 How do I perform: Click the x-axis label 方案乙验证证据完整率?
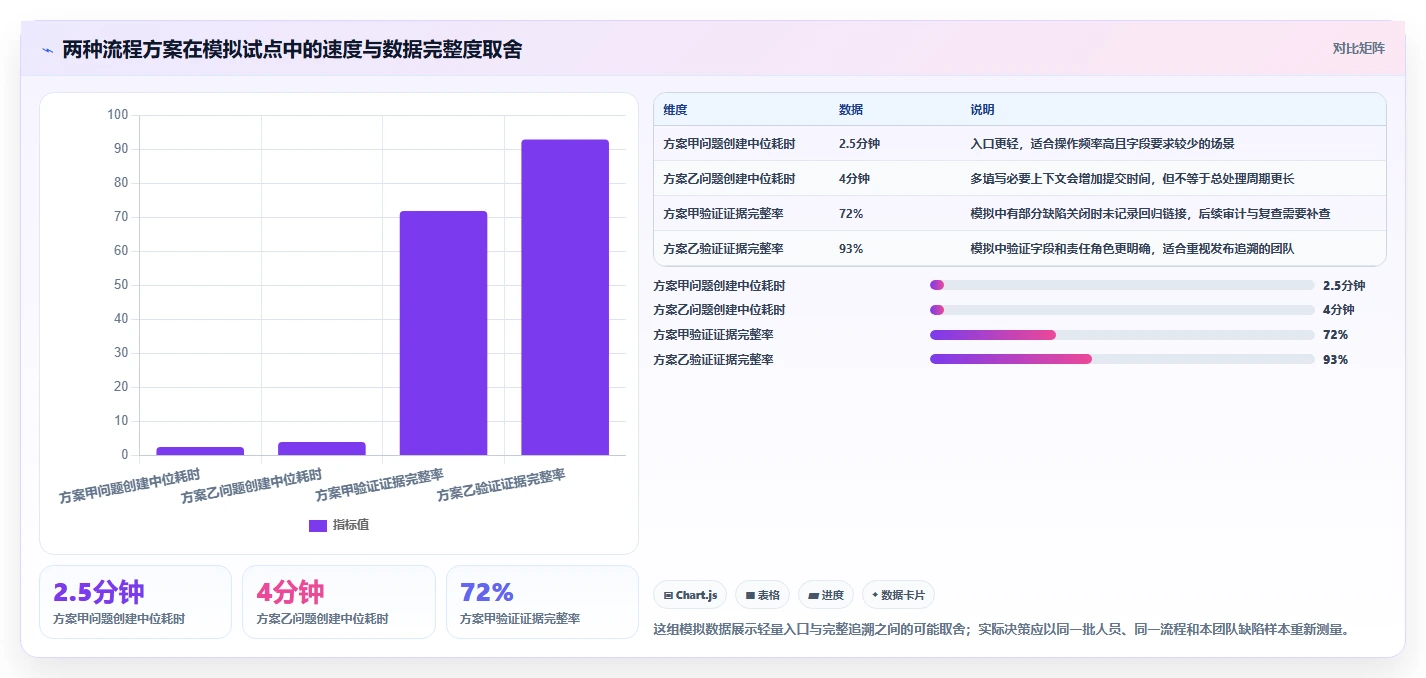[x=501, y=486]
